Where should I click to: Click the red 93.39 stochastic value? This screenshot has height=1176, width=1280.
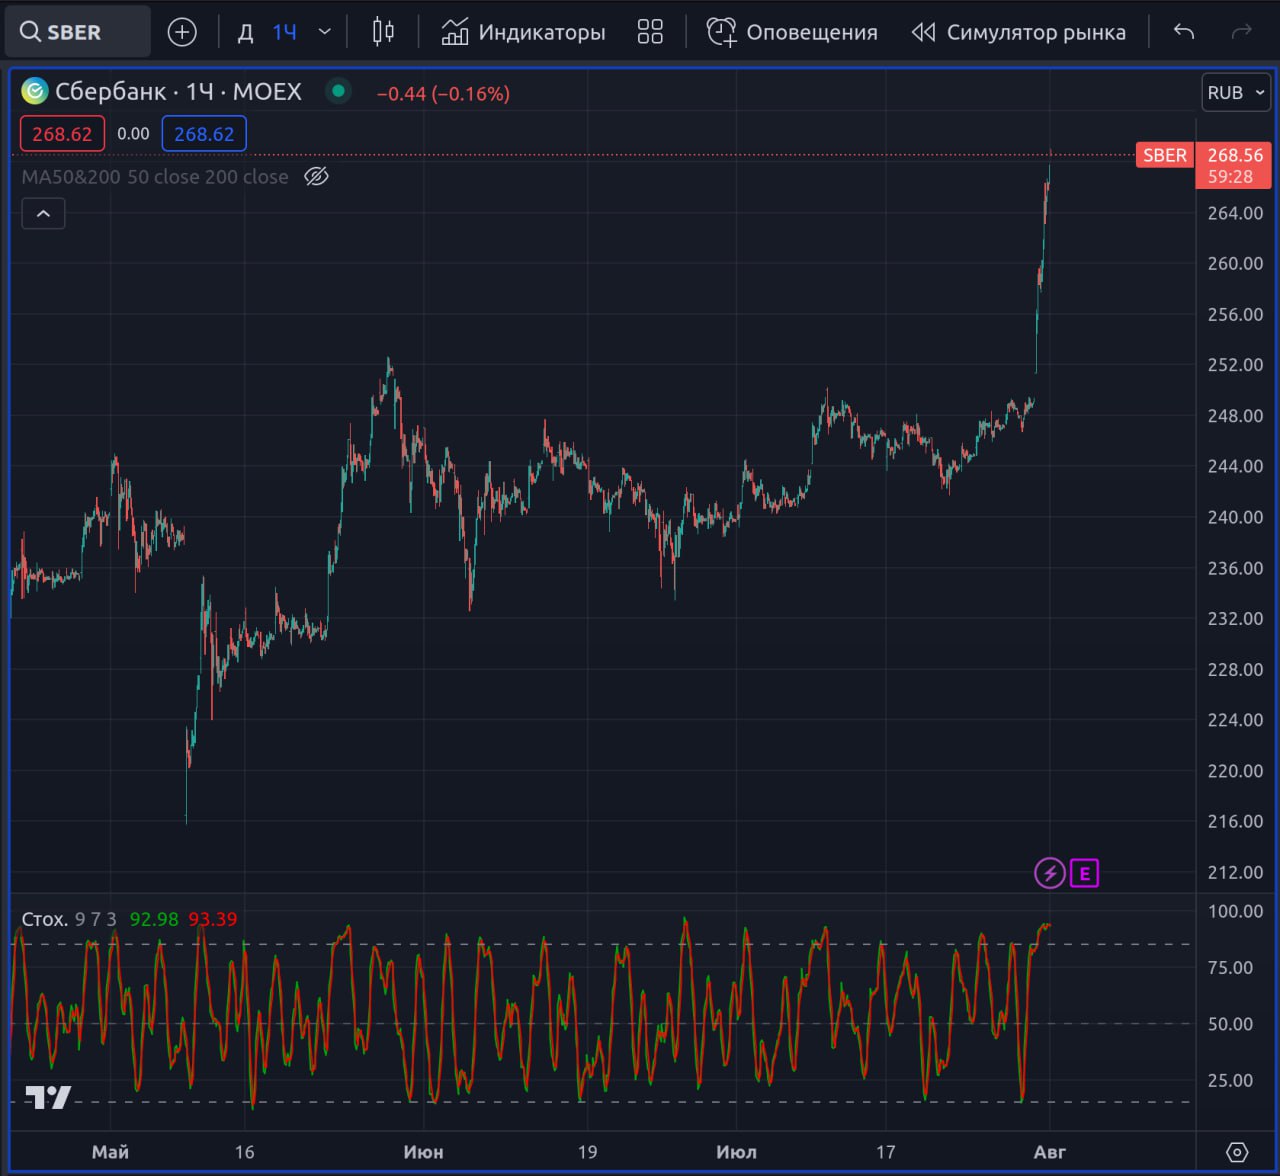click(213, 919)
